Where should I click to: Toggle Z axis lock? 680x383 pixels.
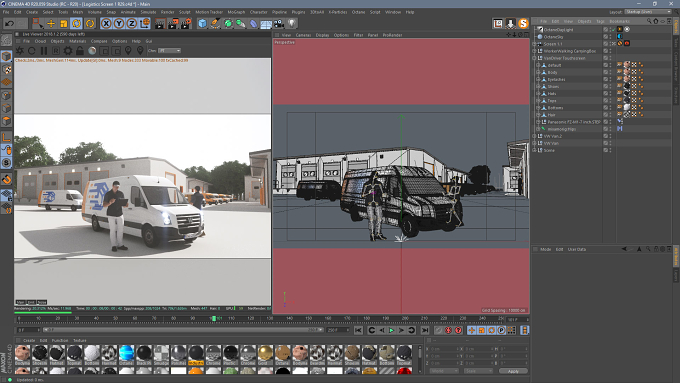tap(132, 23)
